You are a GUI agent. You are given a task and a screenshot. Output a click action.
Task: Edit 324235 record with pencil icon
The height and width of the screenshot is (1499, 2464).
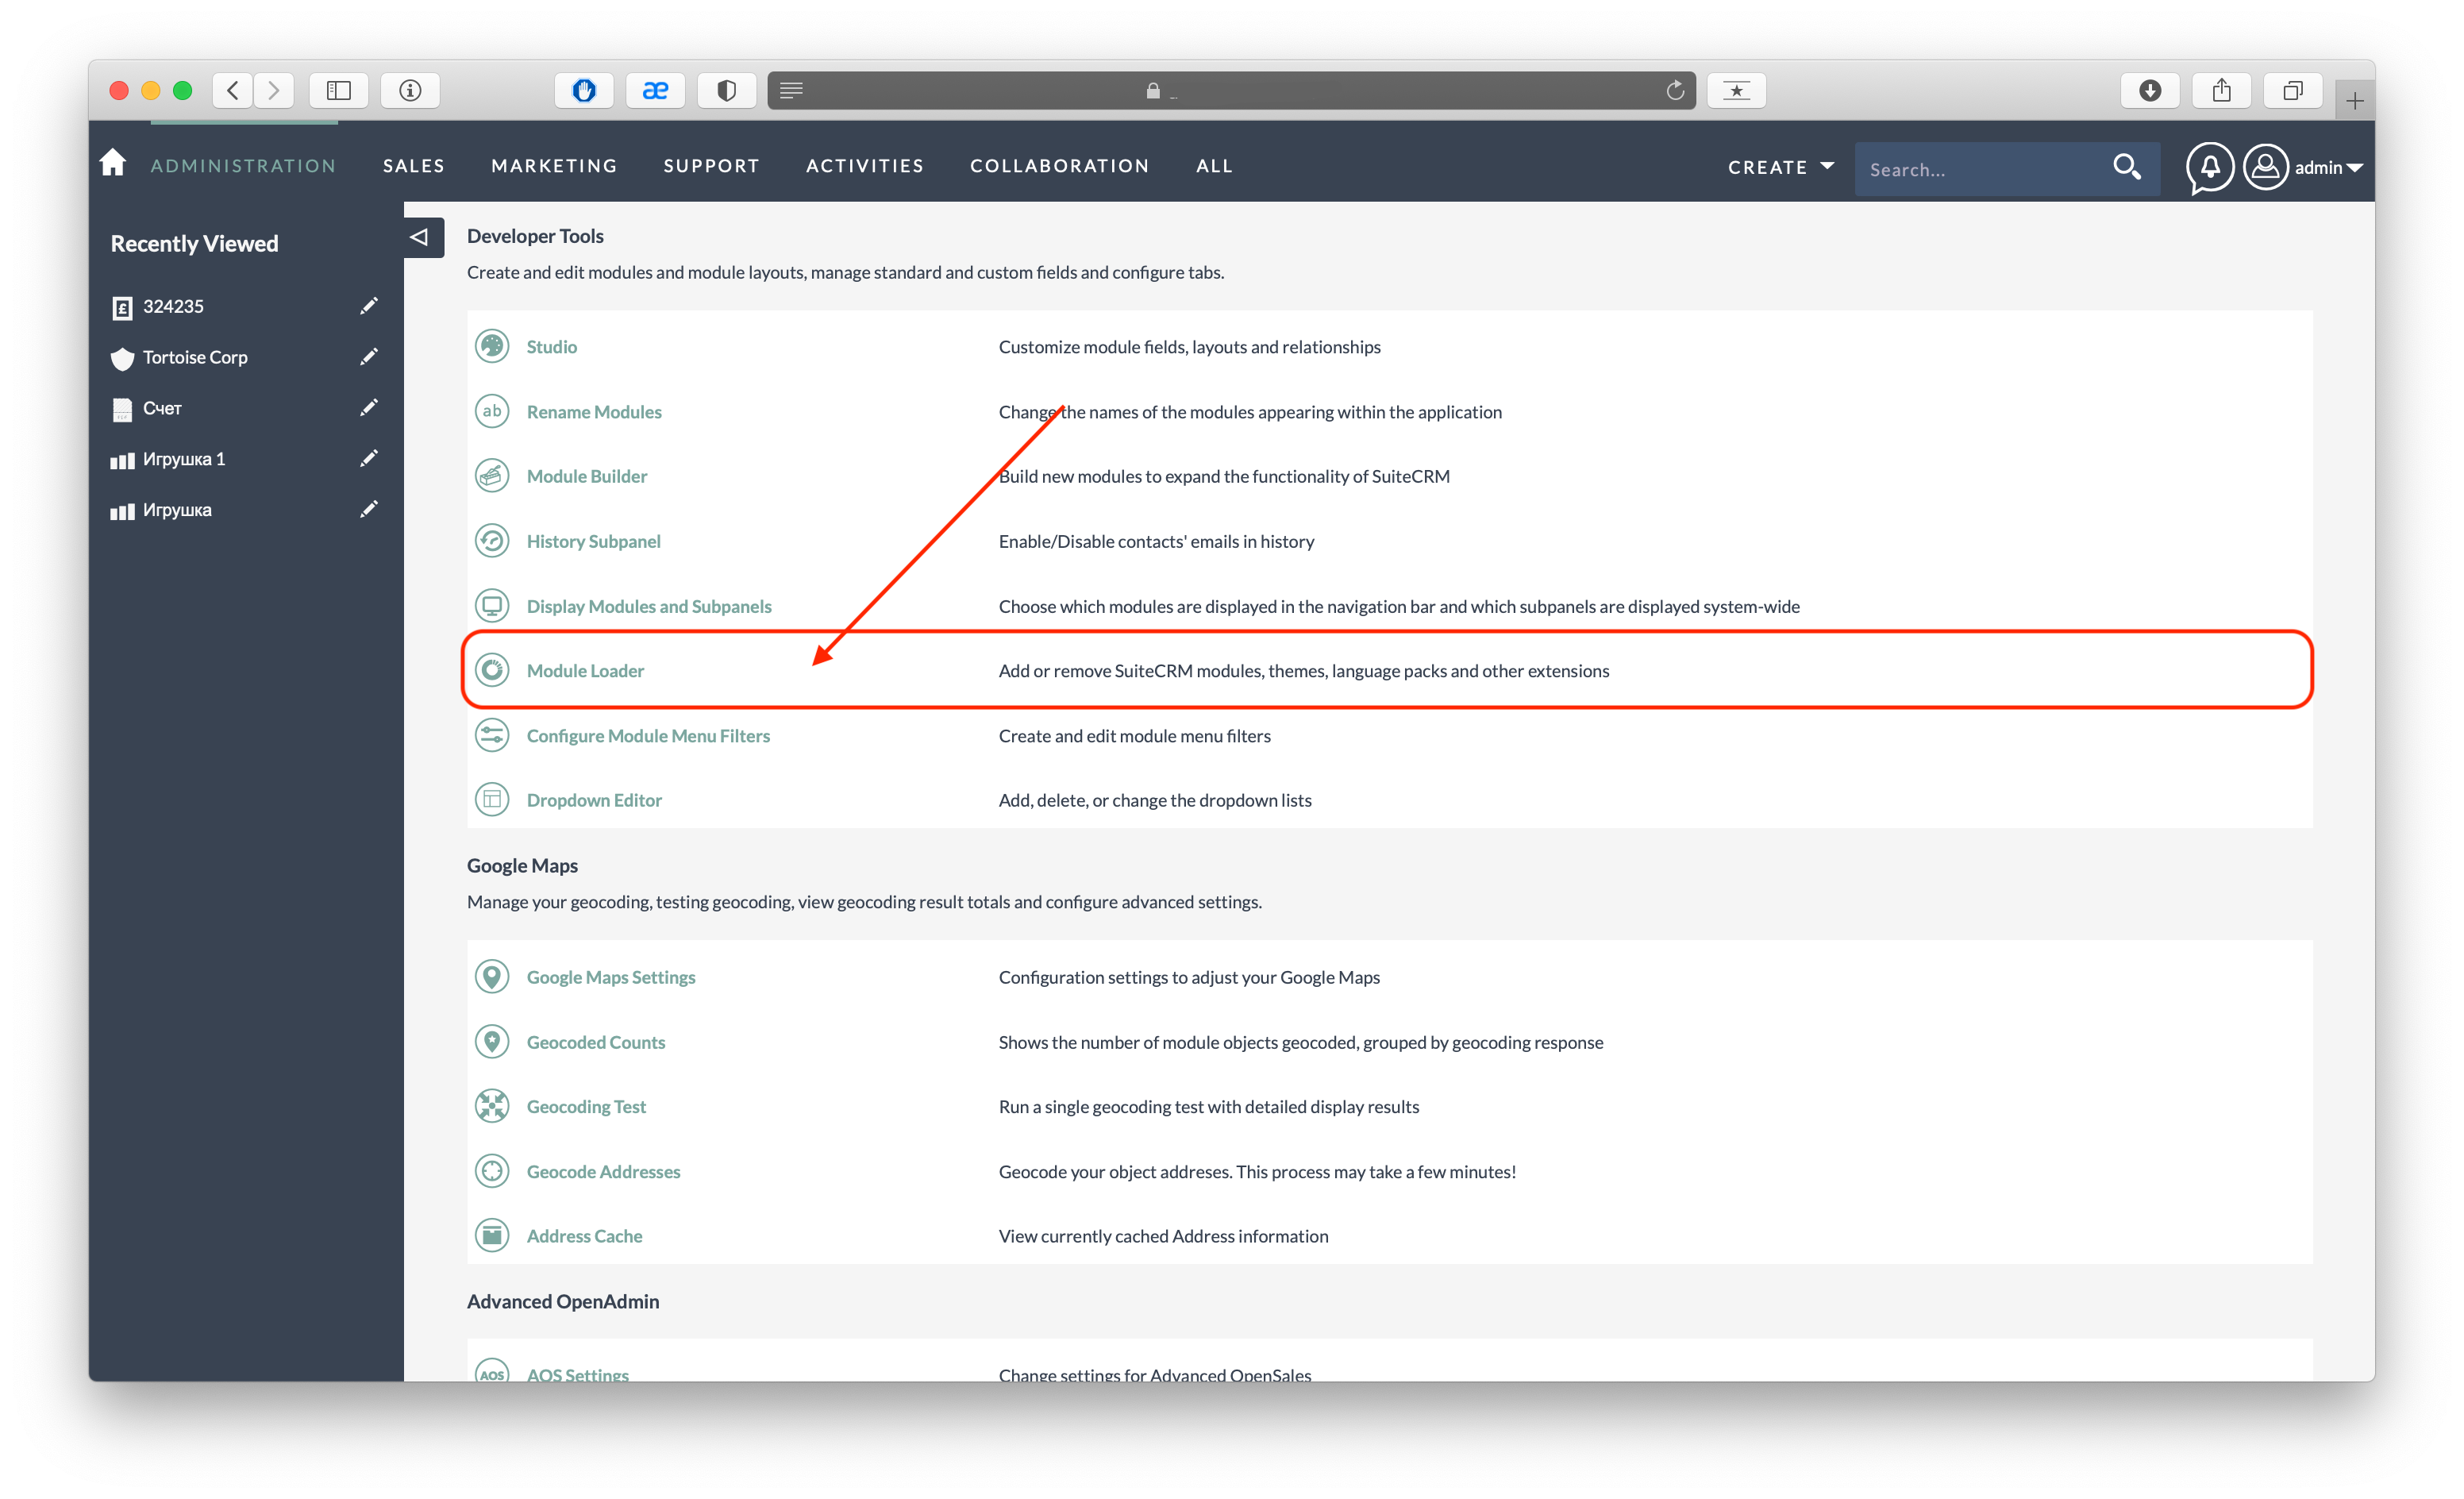[369, 306]
